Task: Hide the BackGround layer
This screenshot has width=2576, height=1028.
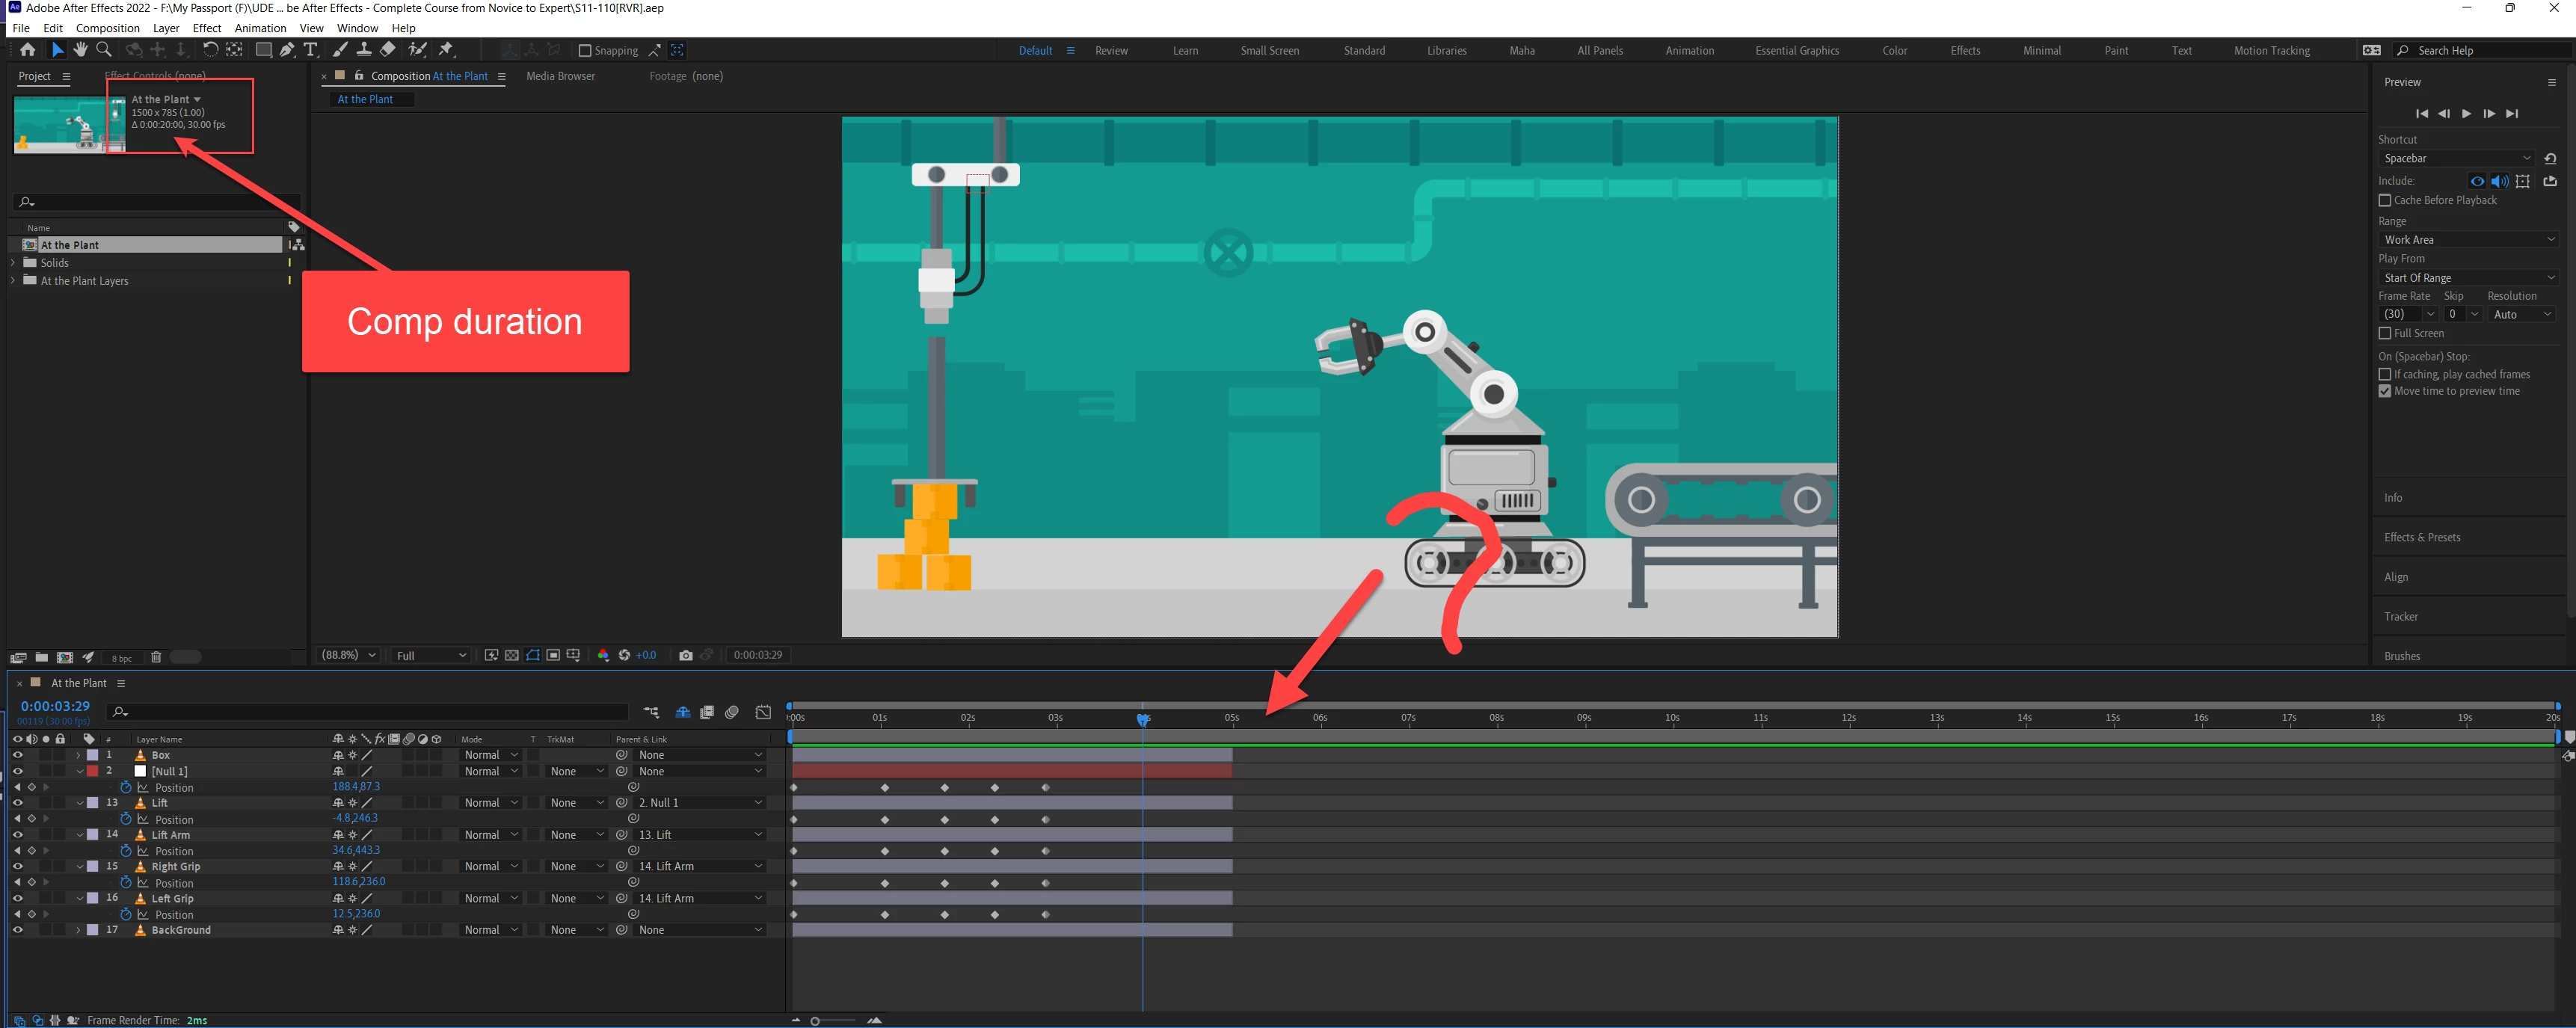Action: pyautogui.click(x=17, y=930)
